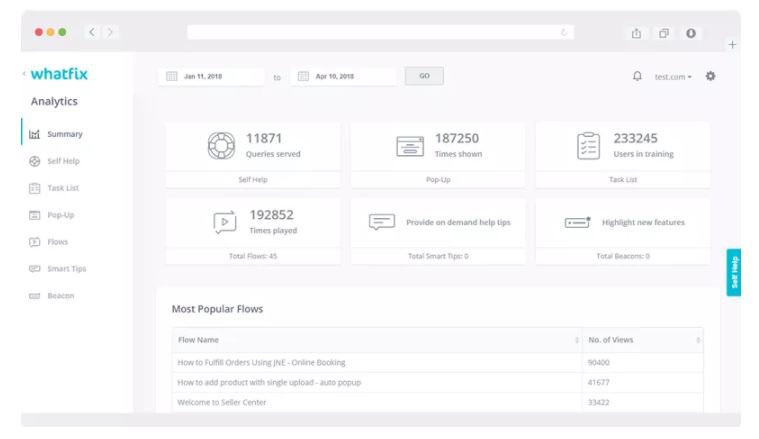Viewport: 759px width, 439px height.
Task: Open Smart Tips sidebar section
Action: click(66, 269)
